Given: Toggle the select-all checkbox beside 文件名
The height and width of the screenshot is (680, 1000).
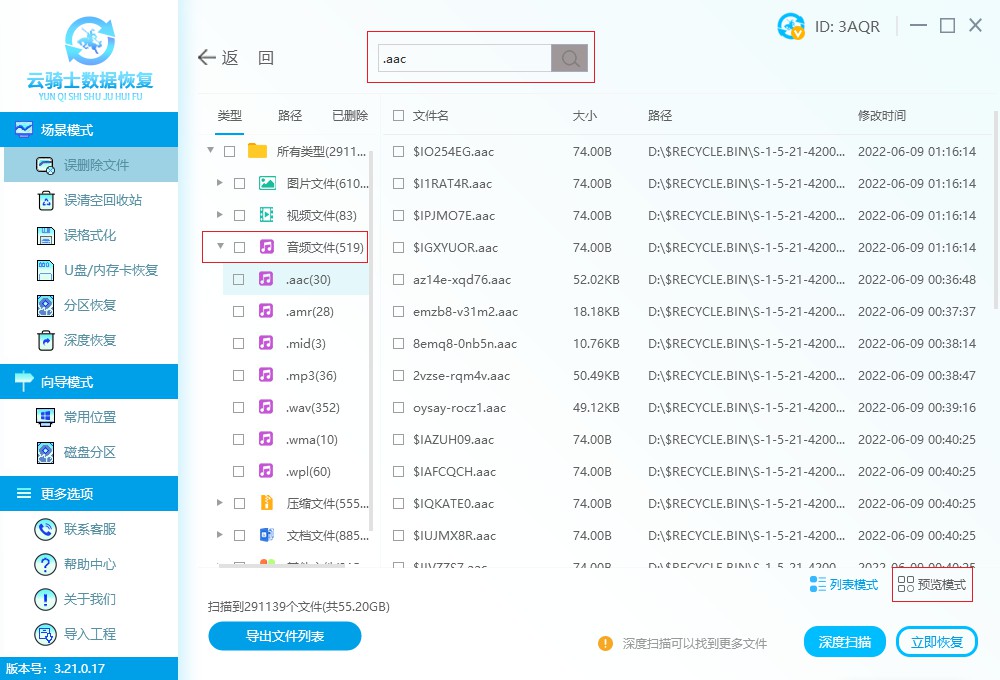Looking at the screenshot, I should tap(399, 116).
